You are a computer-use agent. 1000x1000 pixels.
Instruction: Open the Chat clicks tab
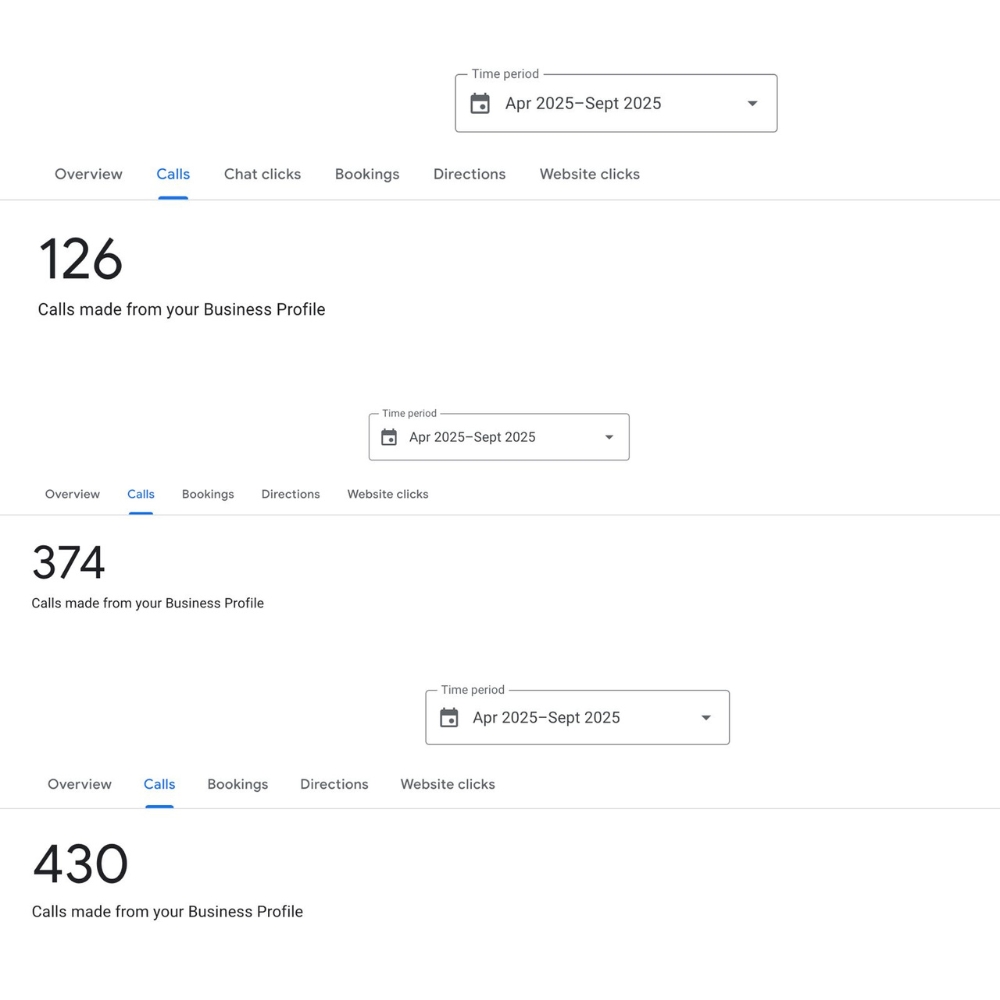click(x=262, y=174)
